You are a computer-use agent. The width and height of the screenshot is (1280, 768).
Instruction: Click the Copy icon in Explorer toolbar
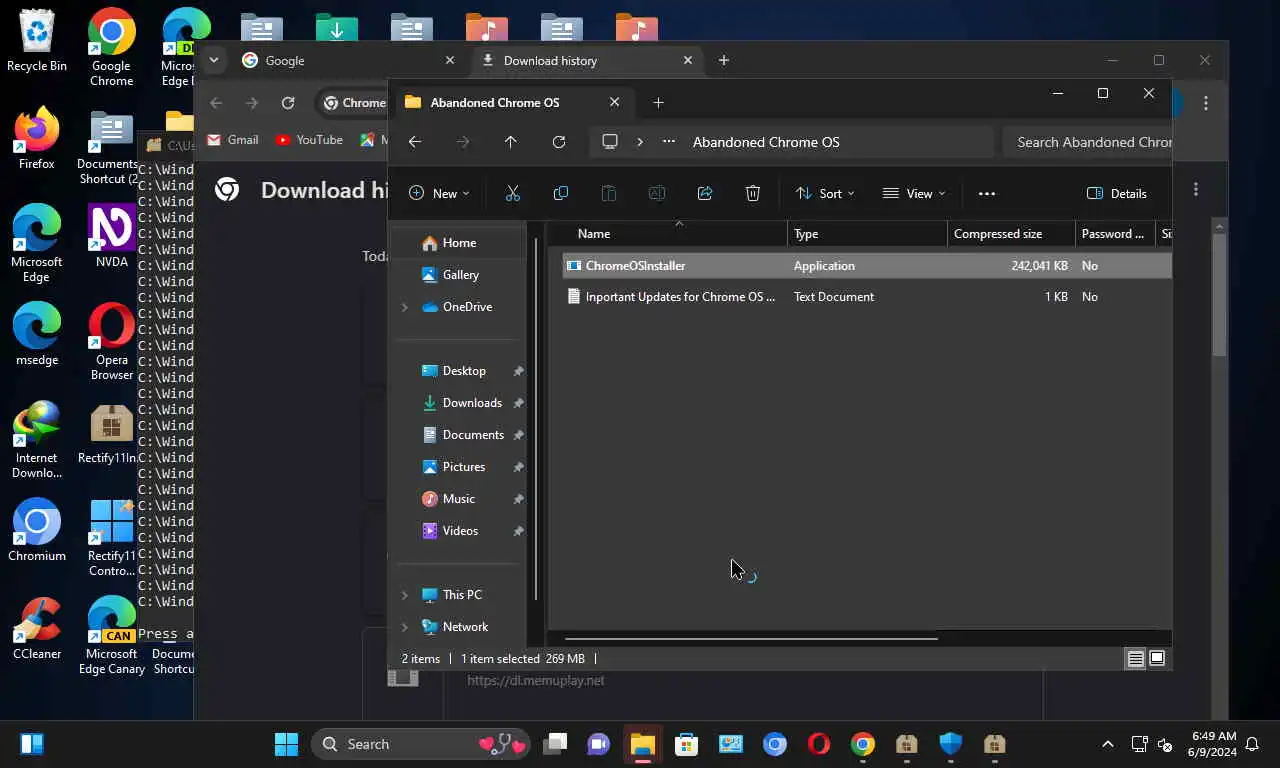pyautogui.click(x=561, y=193)
